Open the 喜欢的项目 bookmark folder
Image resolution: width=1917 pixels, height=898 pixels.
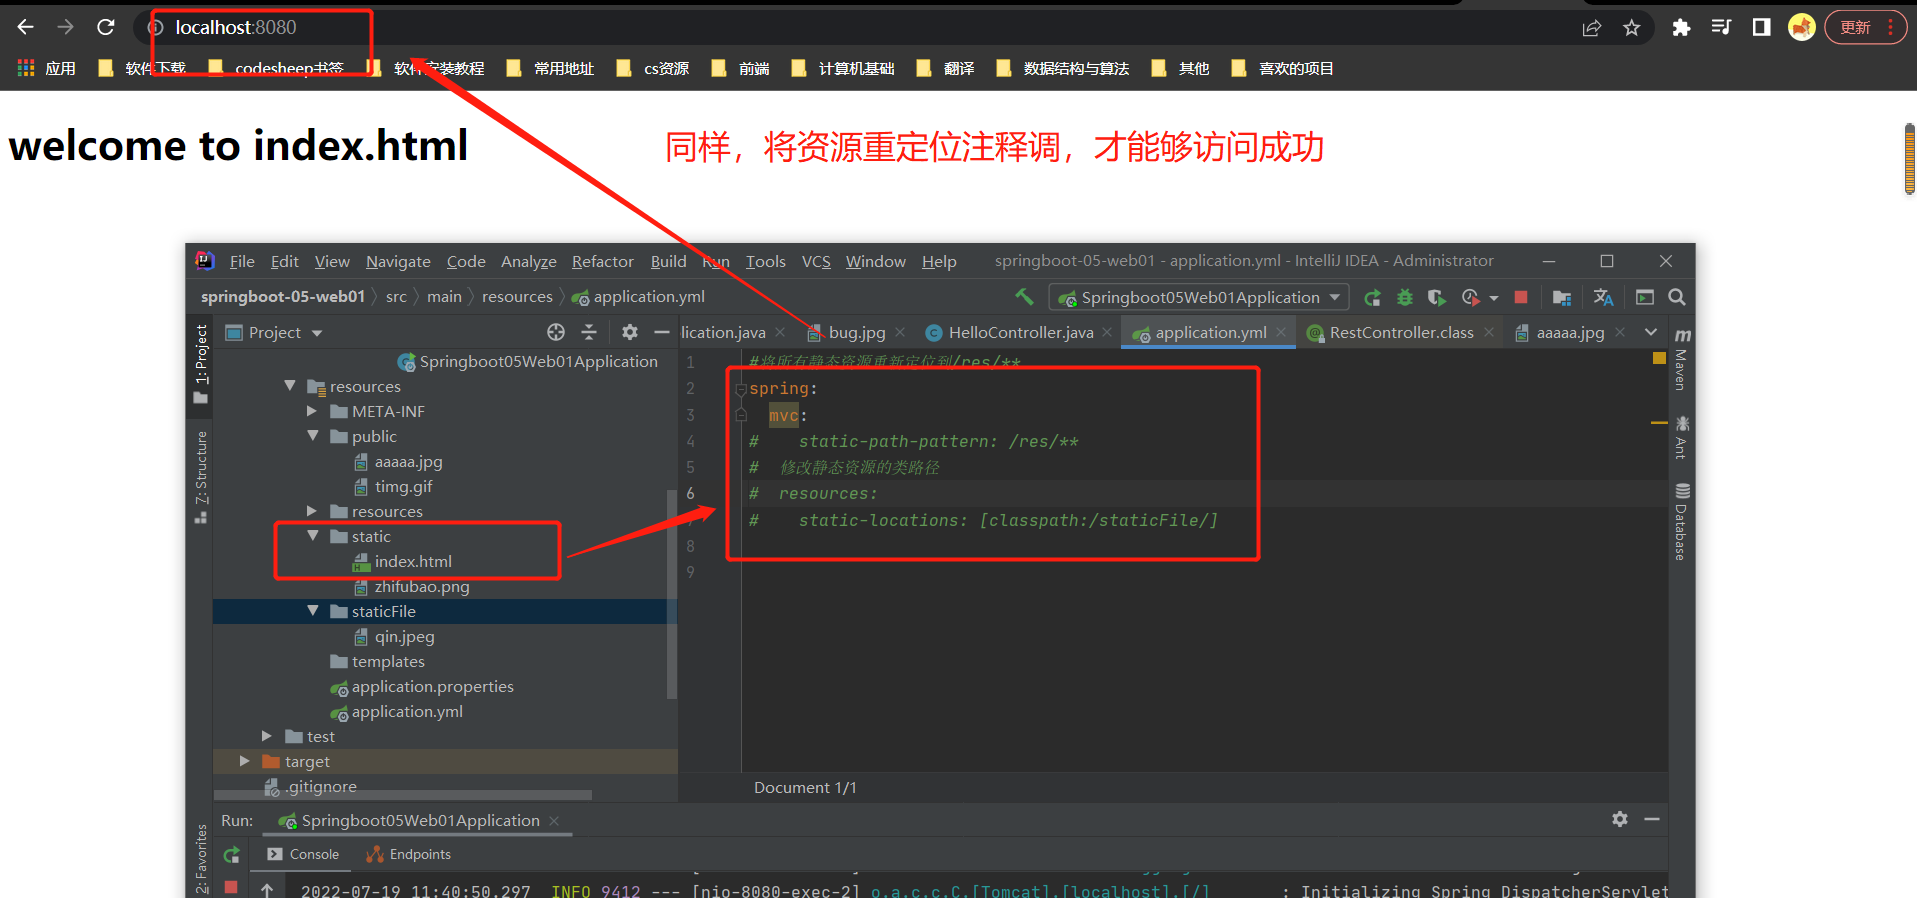pos(1283,68)
